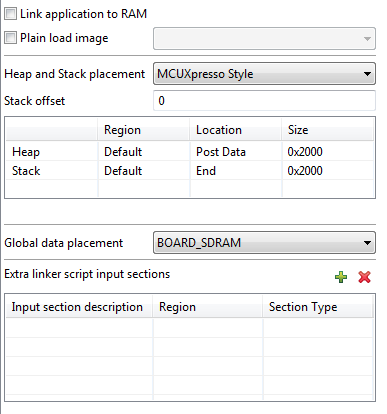Screen dimensions: 387x414
Task: Open Heap and Stack placement dropdown
Action: pos(264,74)
